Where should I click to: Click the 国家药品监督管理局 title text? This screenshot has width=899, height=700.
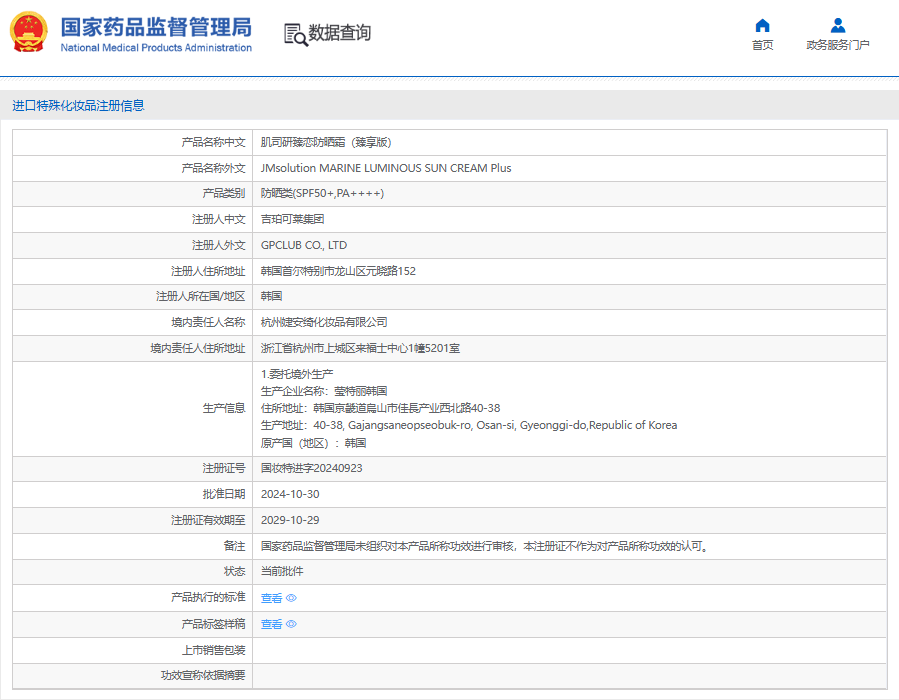[156, 27]
